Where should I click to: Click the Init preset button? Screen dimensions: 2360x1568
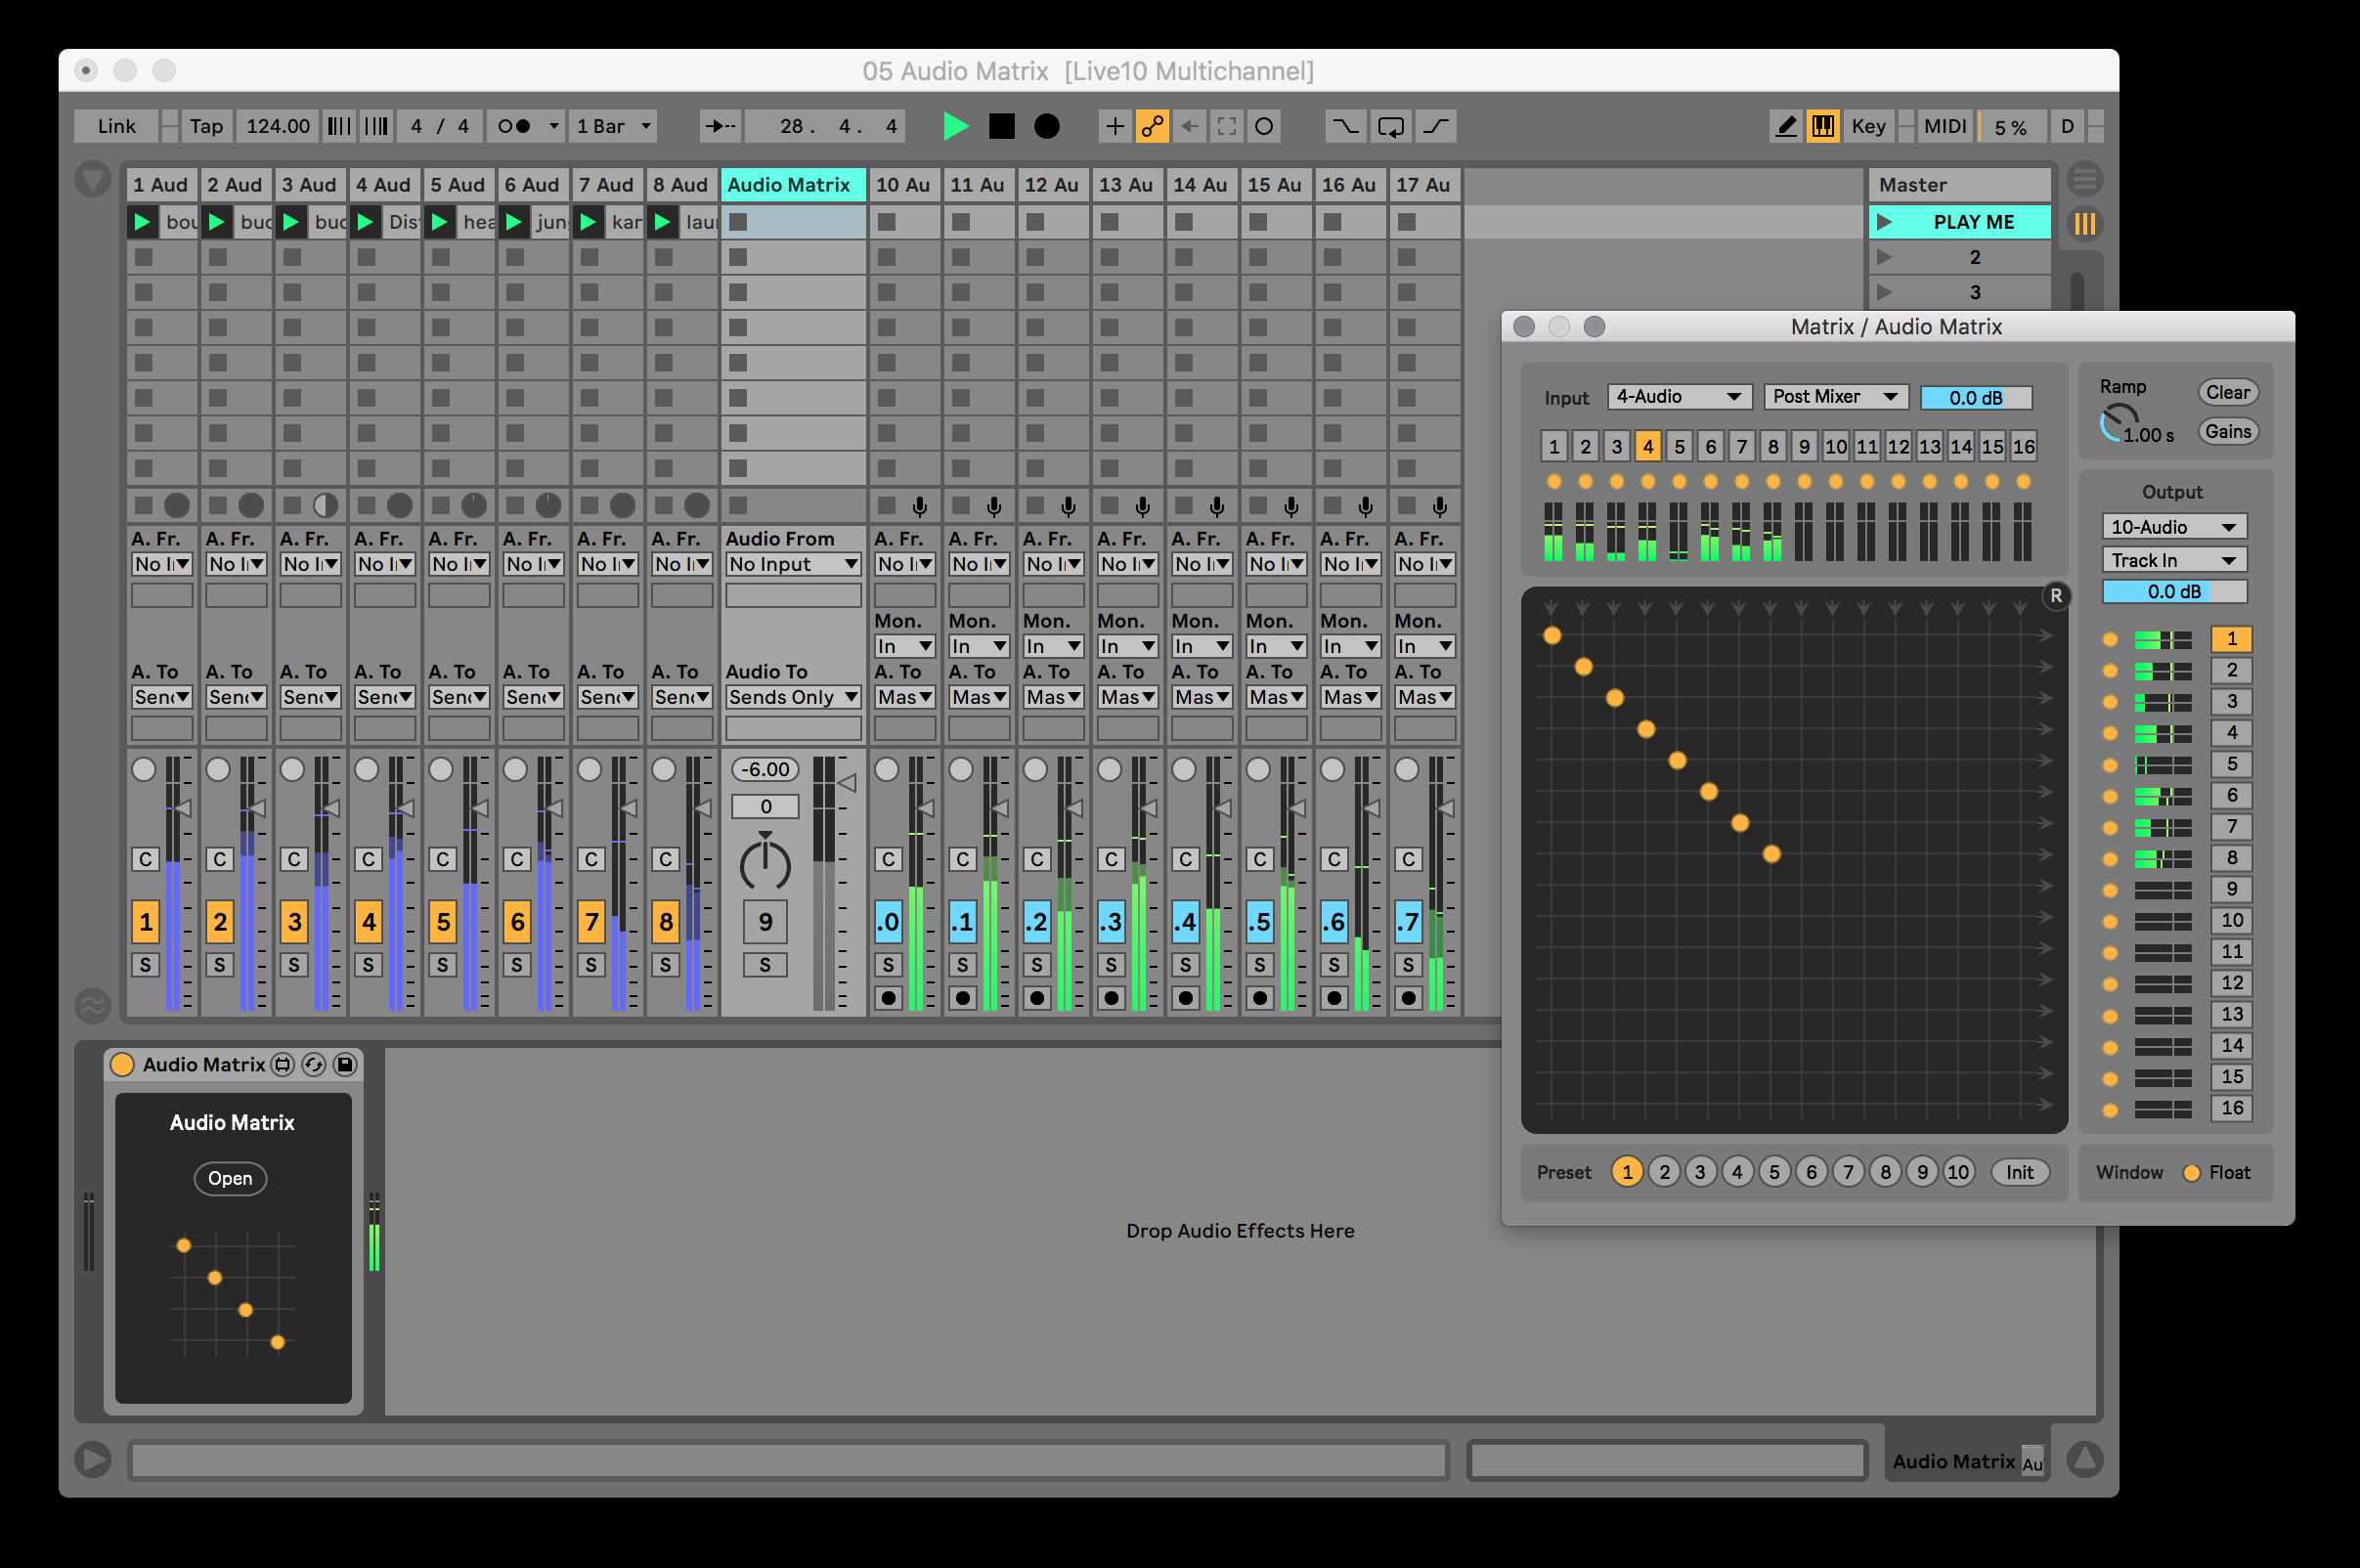[x=2019, y=1172]
